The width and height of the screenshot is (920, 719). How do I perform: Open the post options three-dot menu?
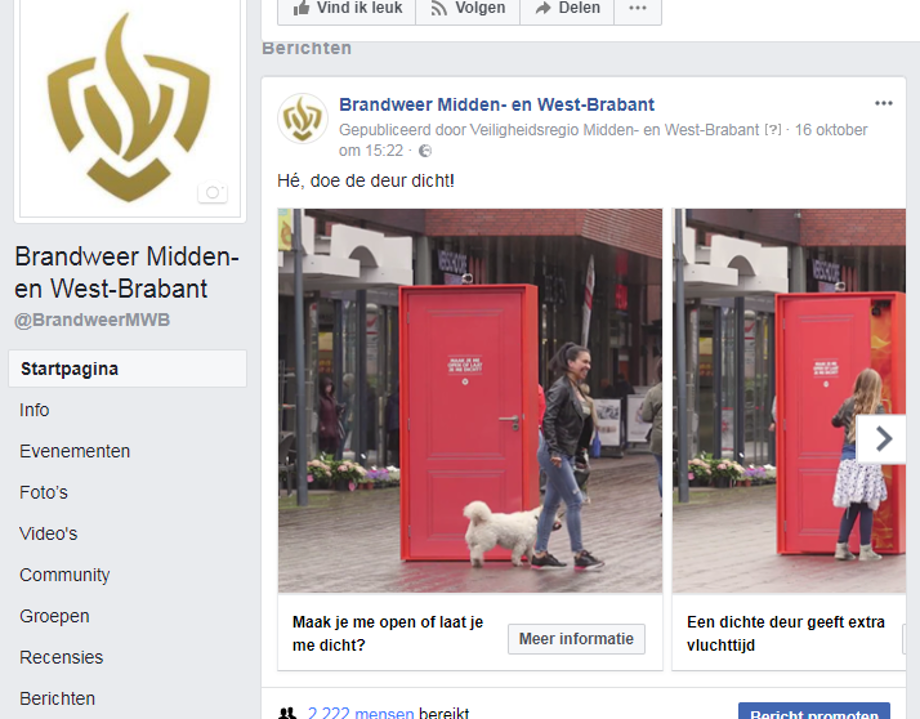pyautogui.click(x=883, y=103)
